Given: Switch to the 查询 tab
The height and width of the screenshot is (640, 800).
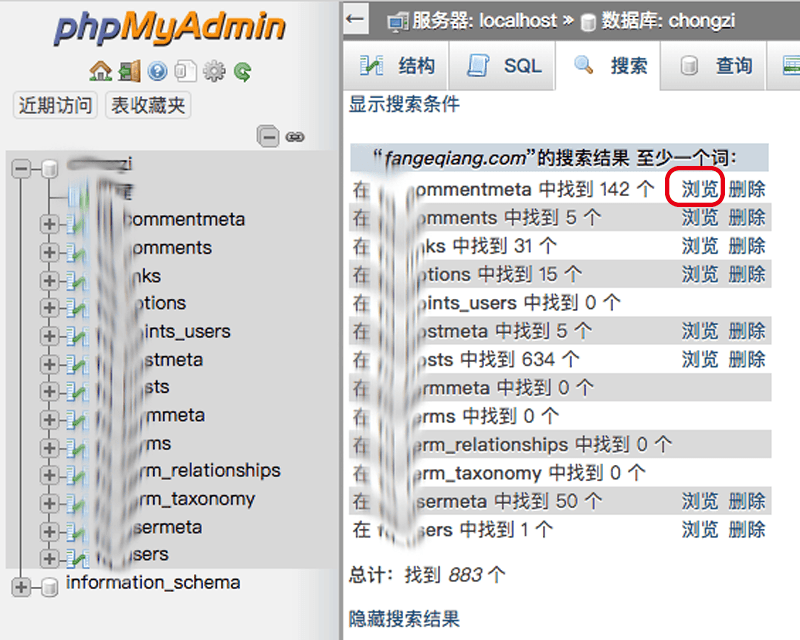Looking at the screenshot, I should 714,66.
